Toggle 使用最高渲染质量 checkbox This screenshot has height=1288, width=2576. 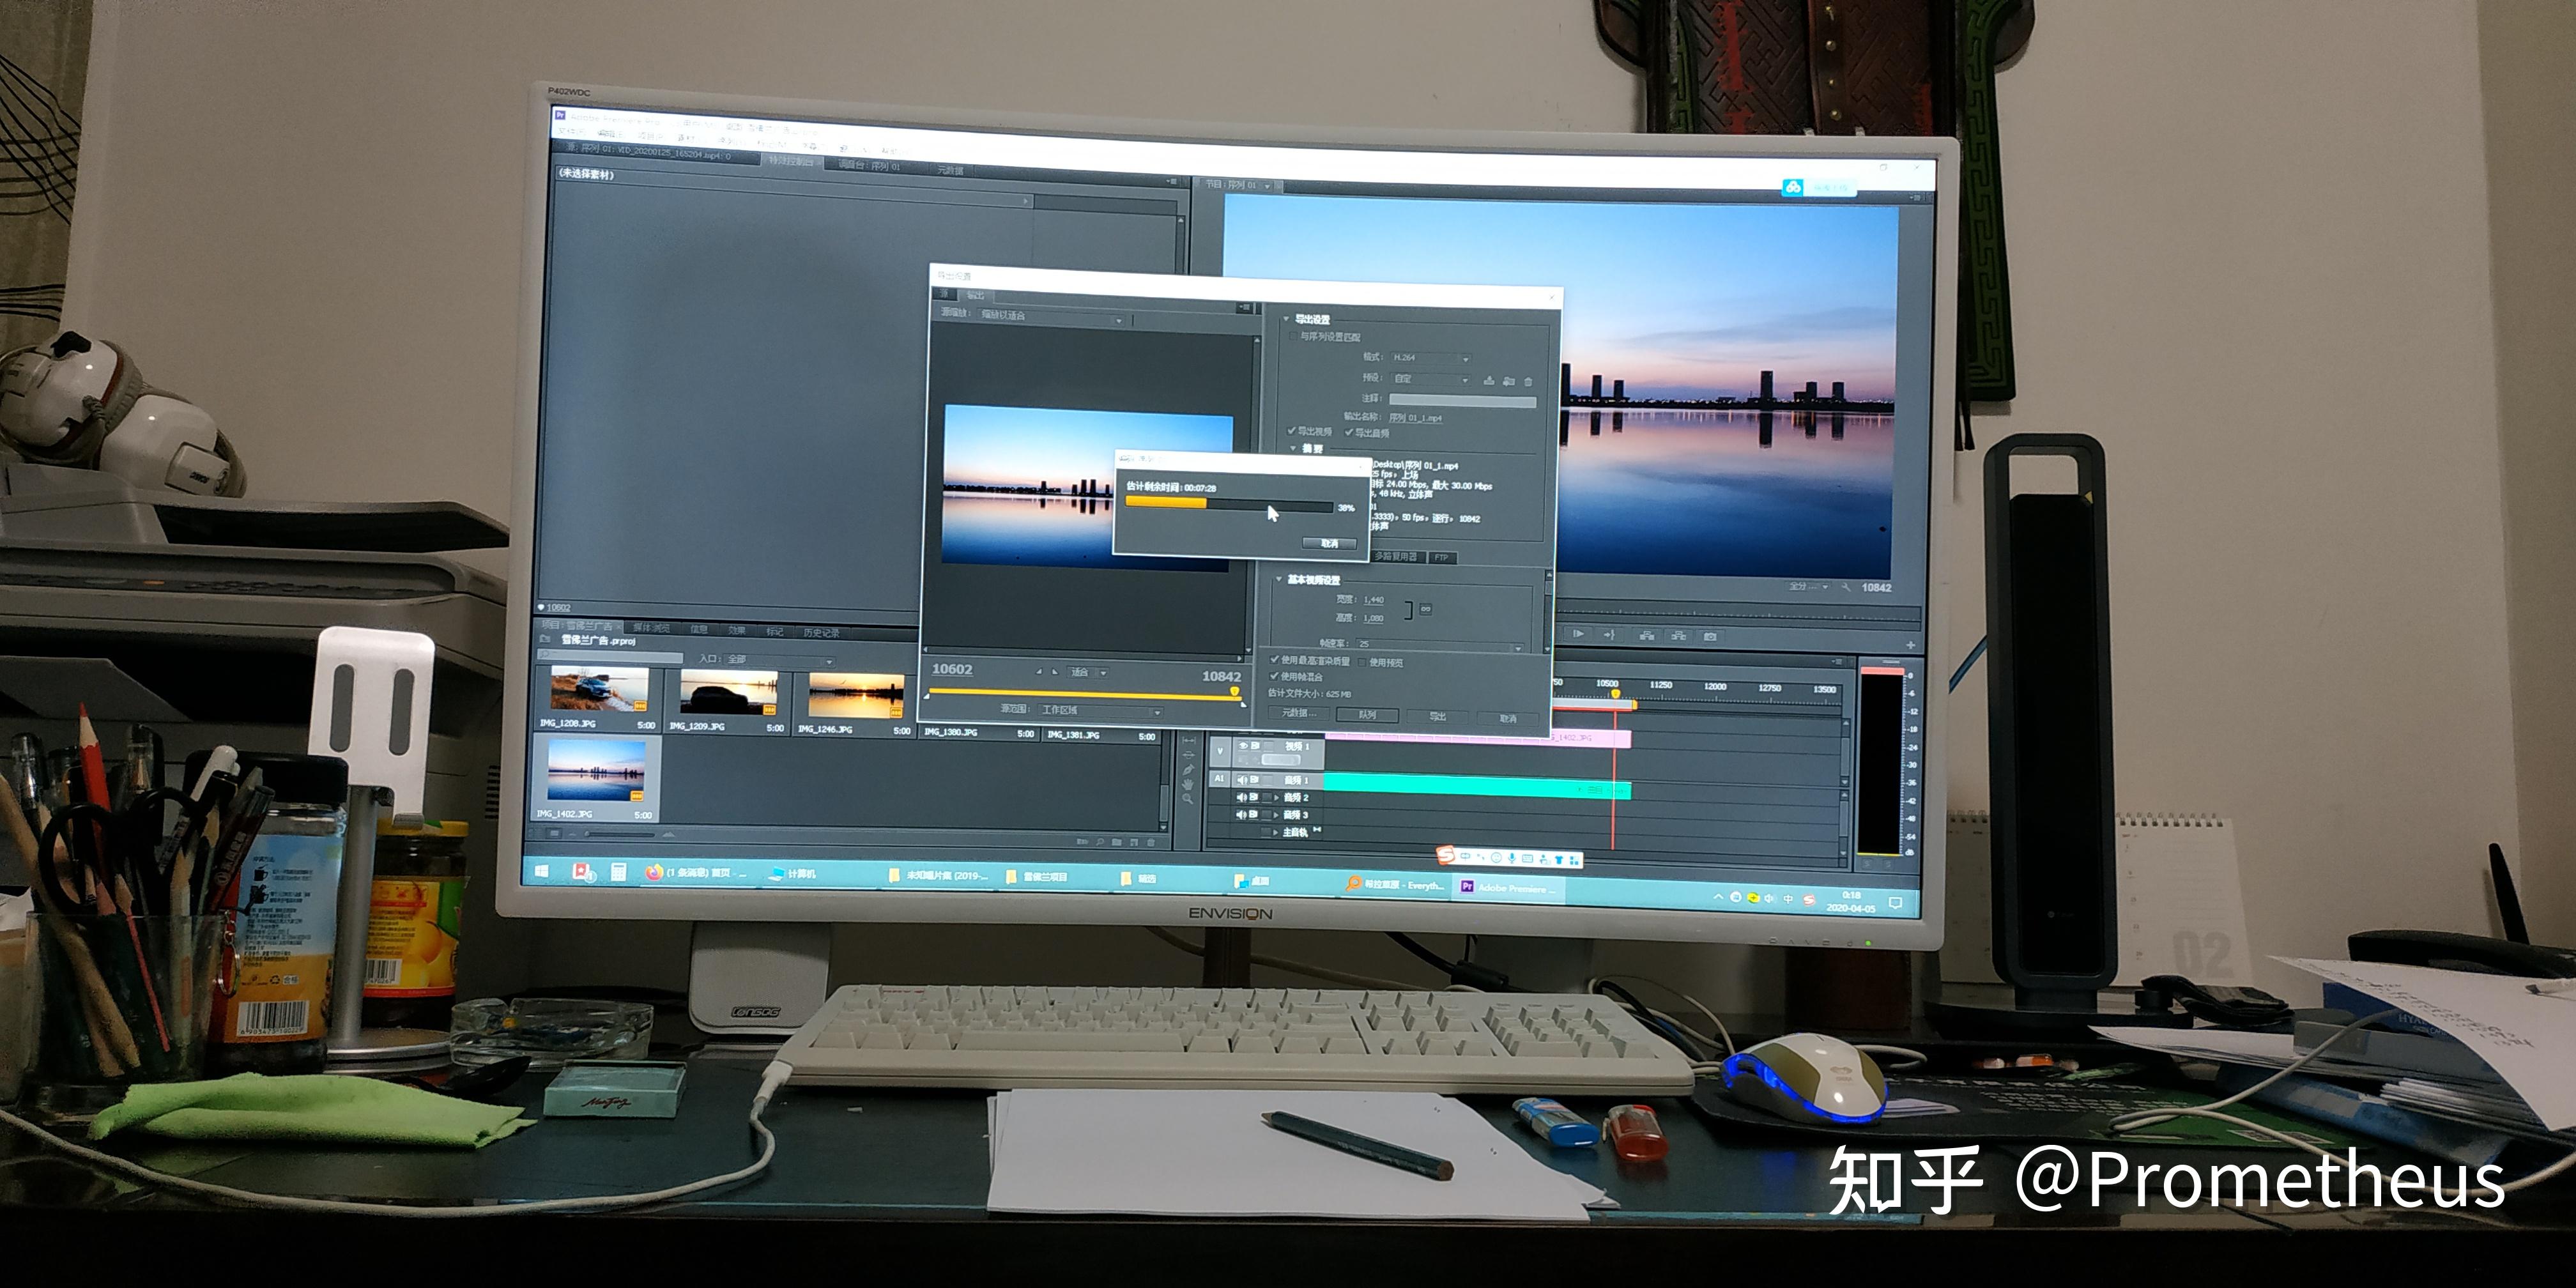pos(1275,660)
